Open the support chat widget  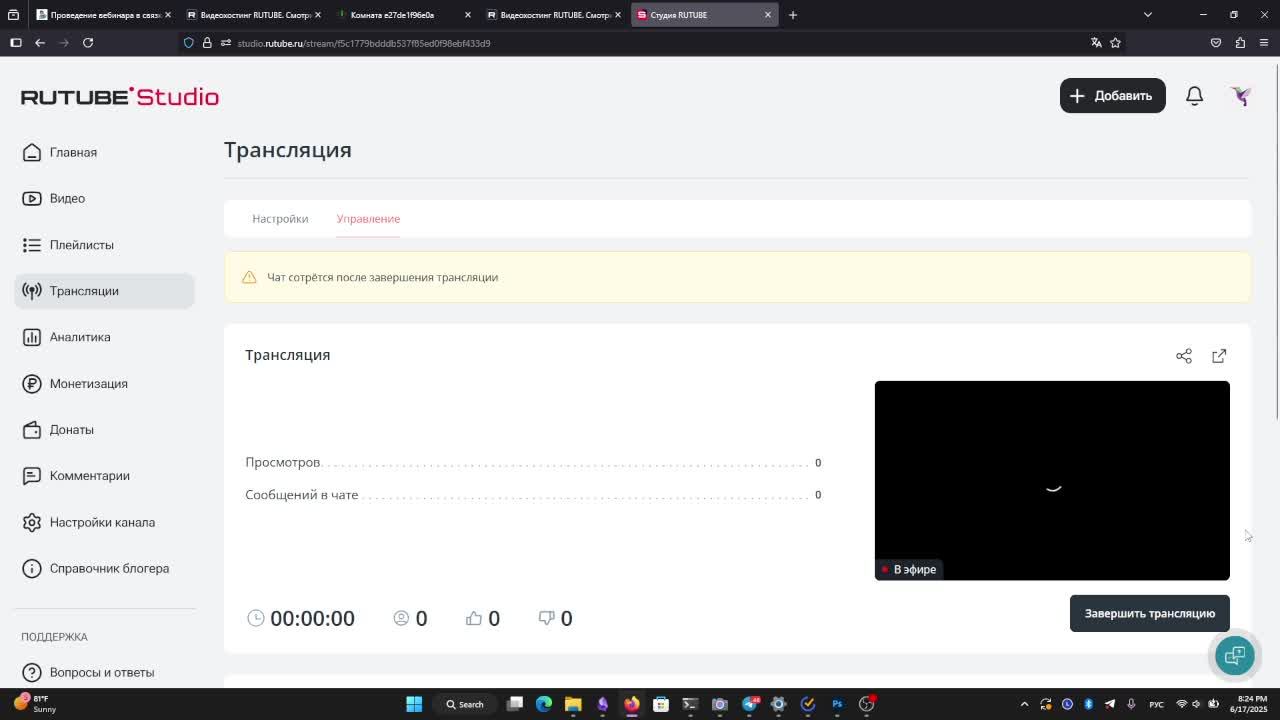pyautogui.click(x=1234, y=655)
